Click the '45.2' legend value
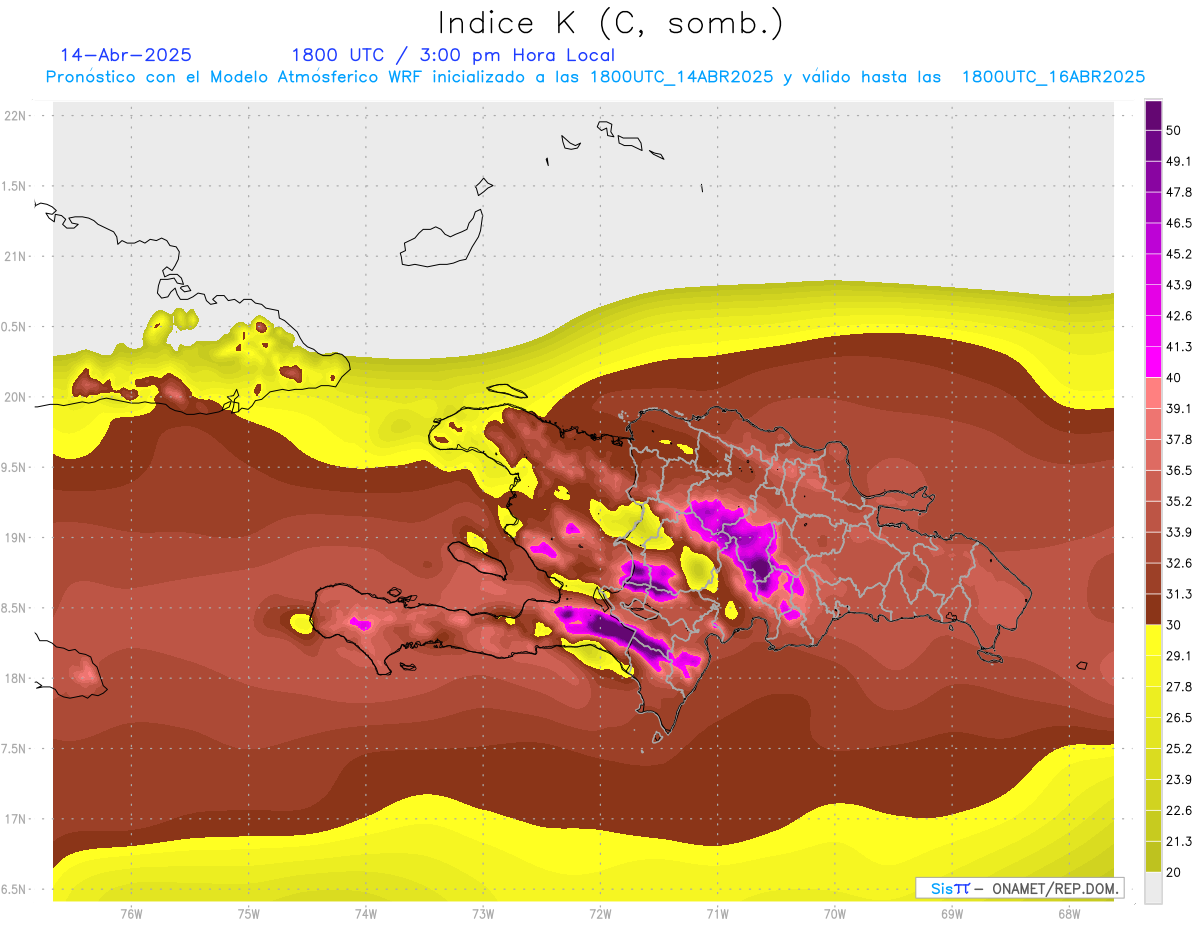The image size is (1200, 927). point(1178,254)
